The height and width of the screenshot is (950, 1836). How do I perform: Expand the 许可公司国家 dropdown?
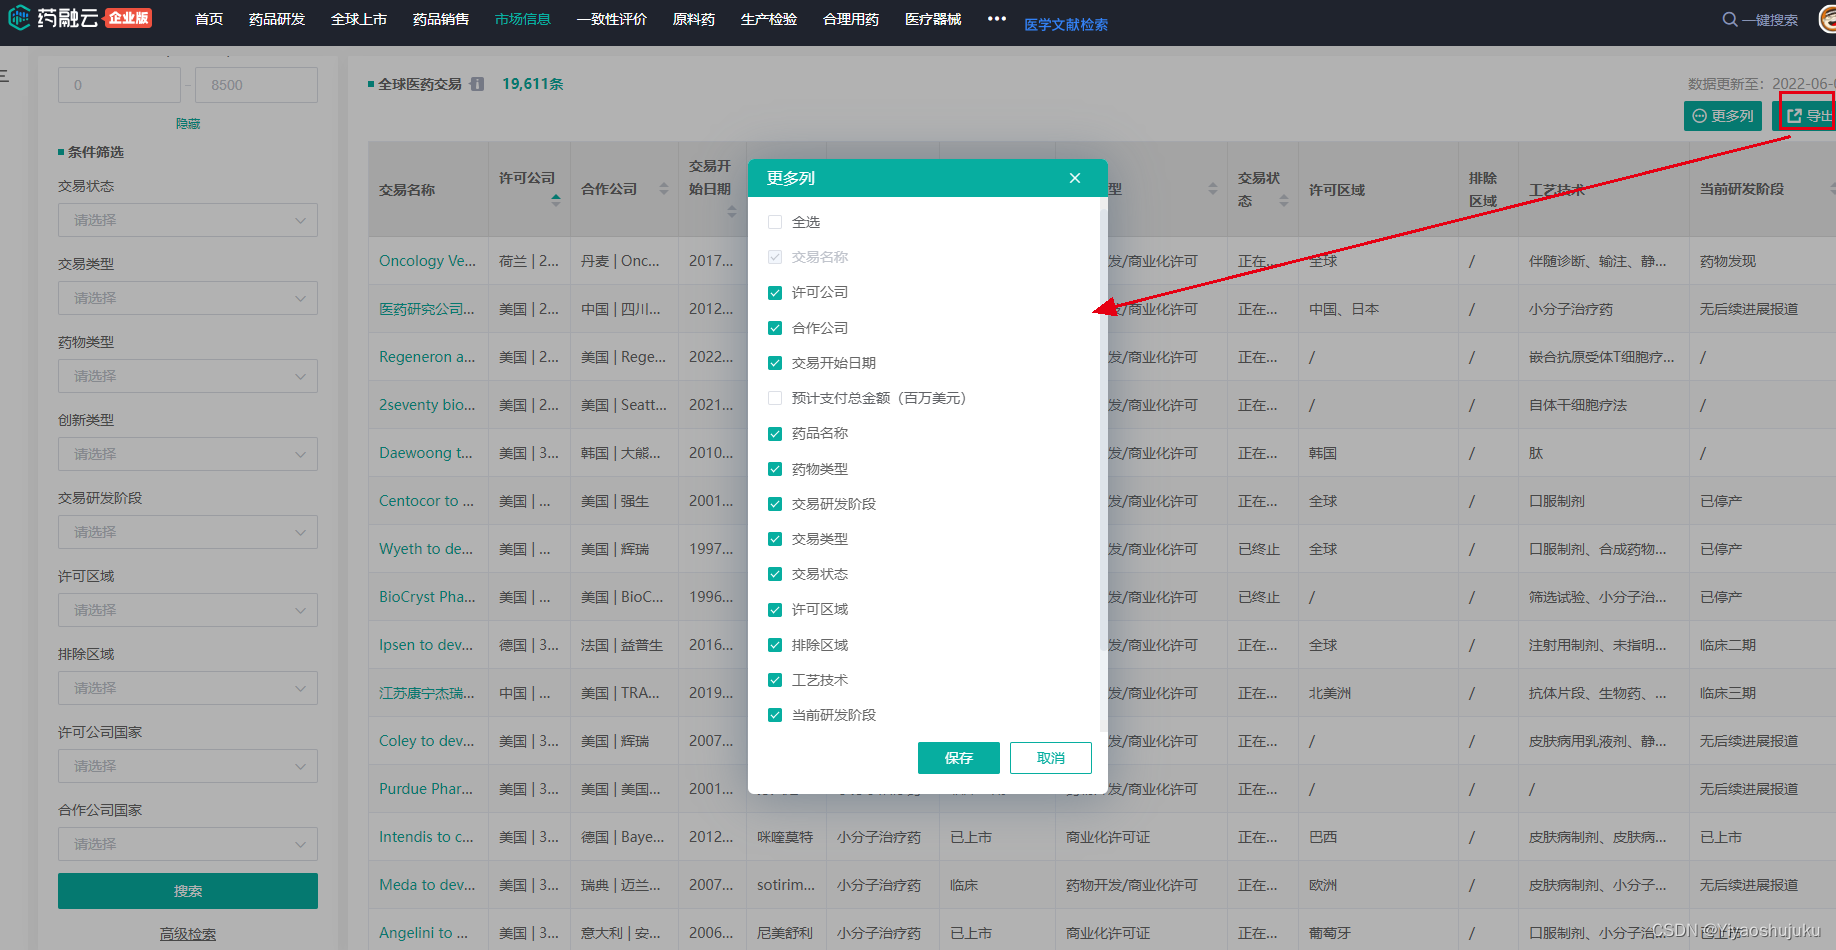(187, 766)
